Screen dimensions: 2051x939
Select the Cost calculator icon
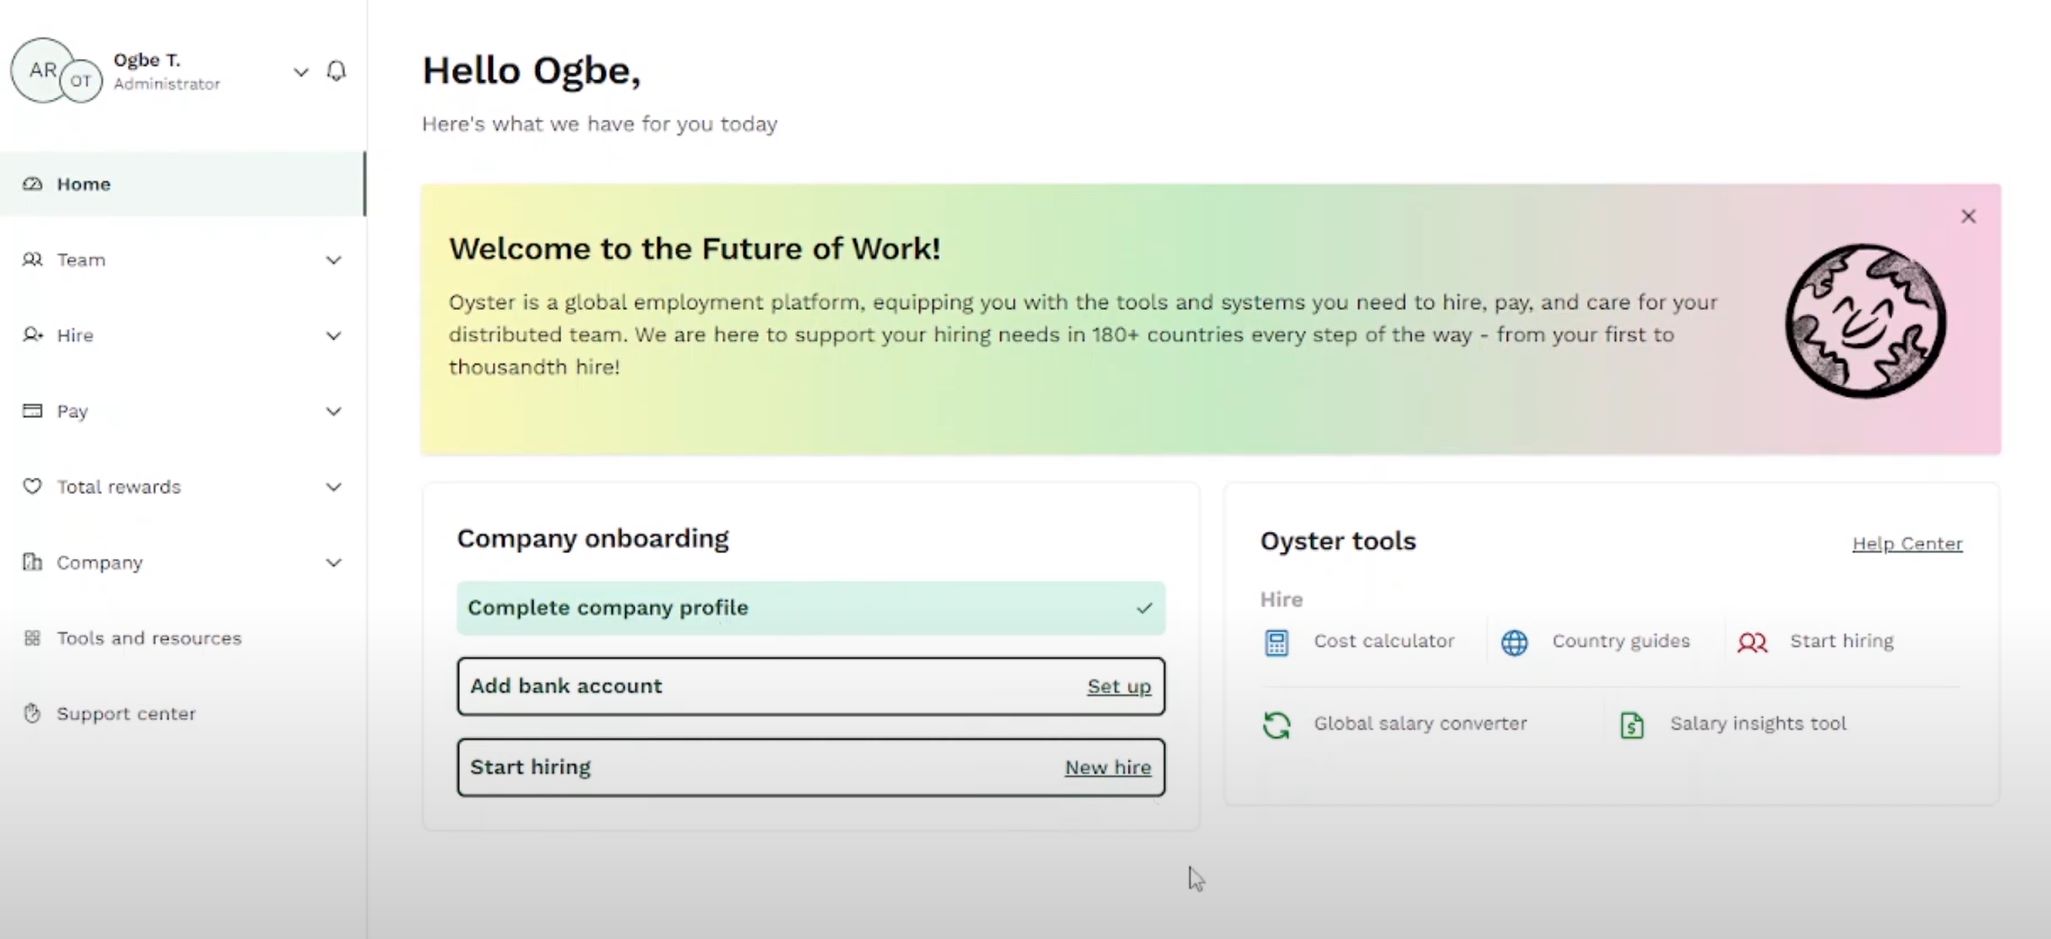(x=1275, y=641)
